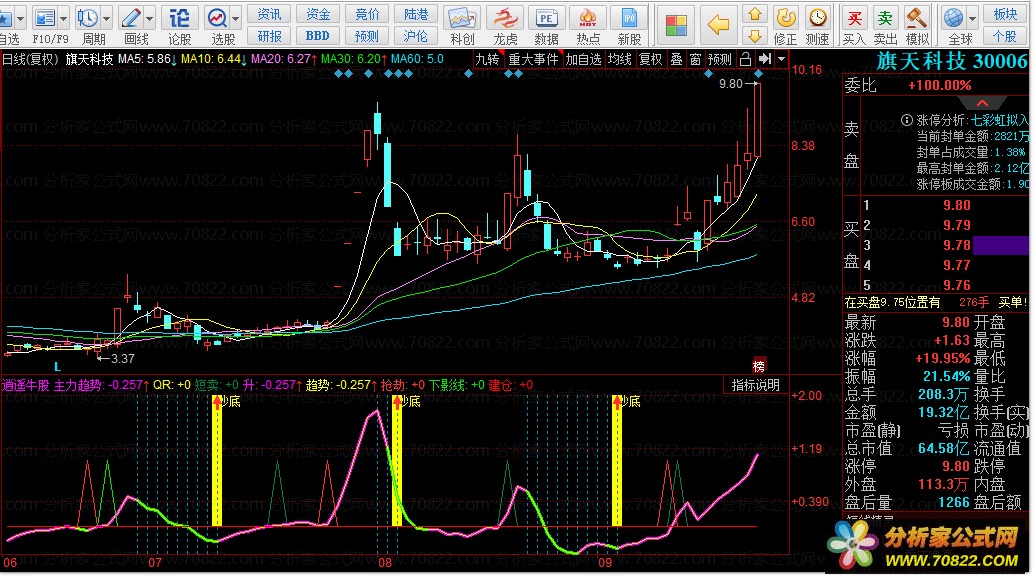This screenshot has height=577, width=1035.
Task: Click the 板块 sector button
Action: click(1005, 14)
